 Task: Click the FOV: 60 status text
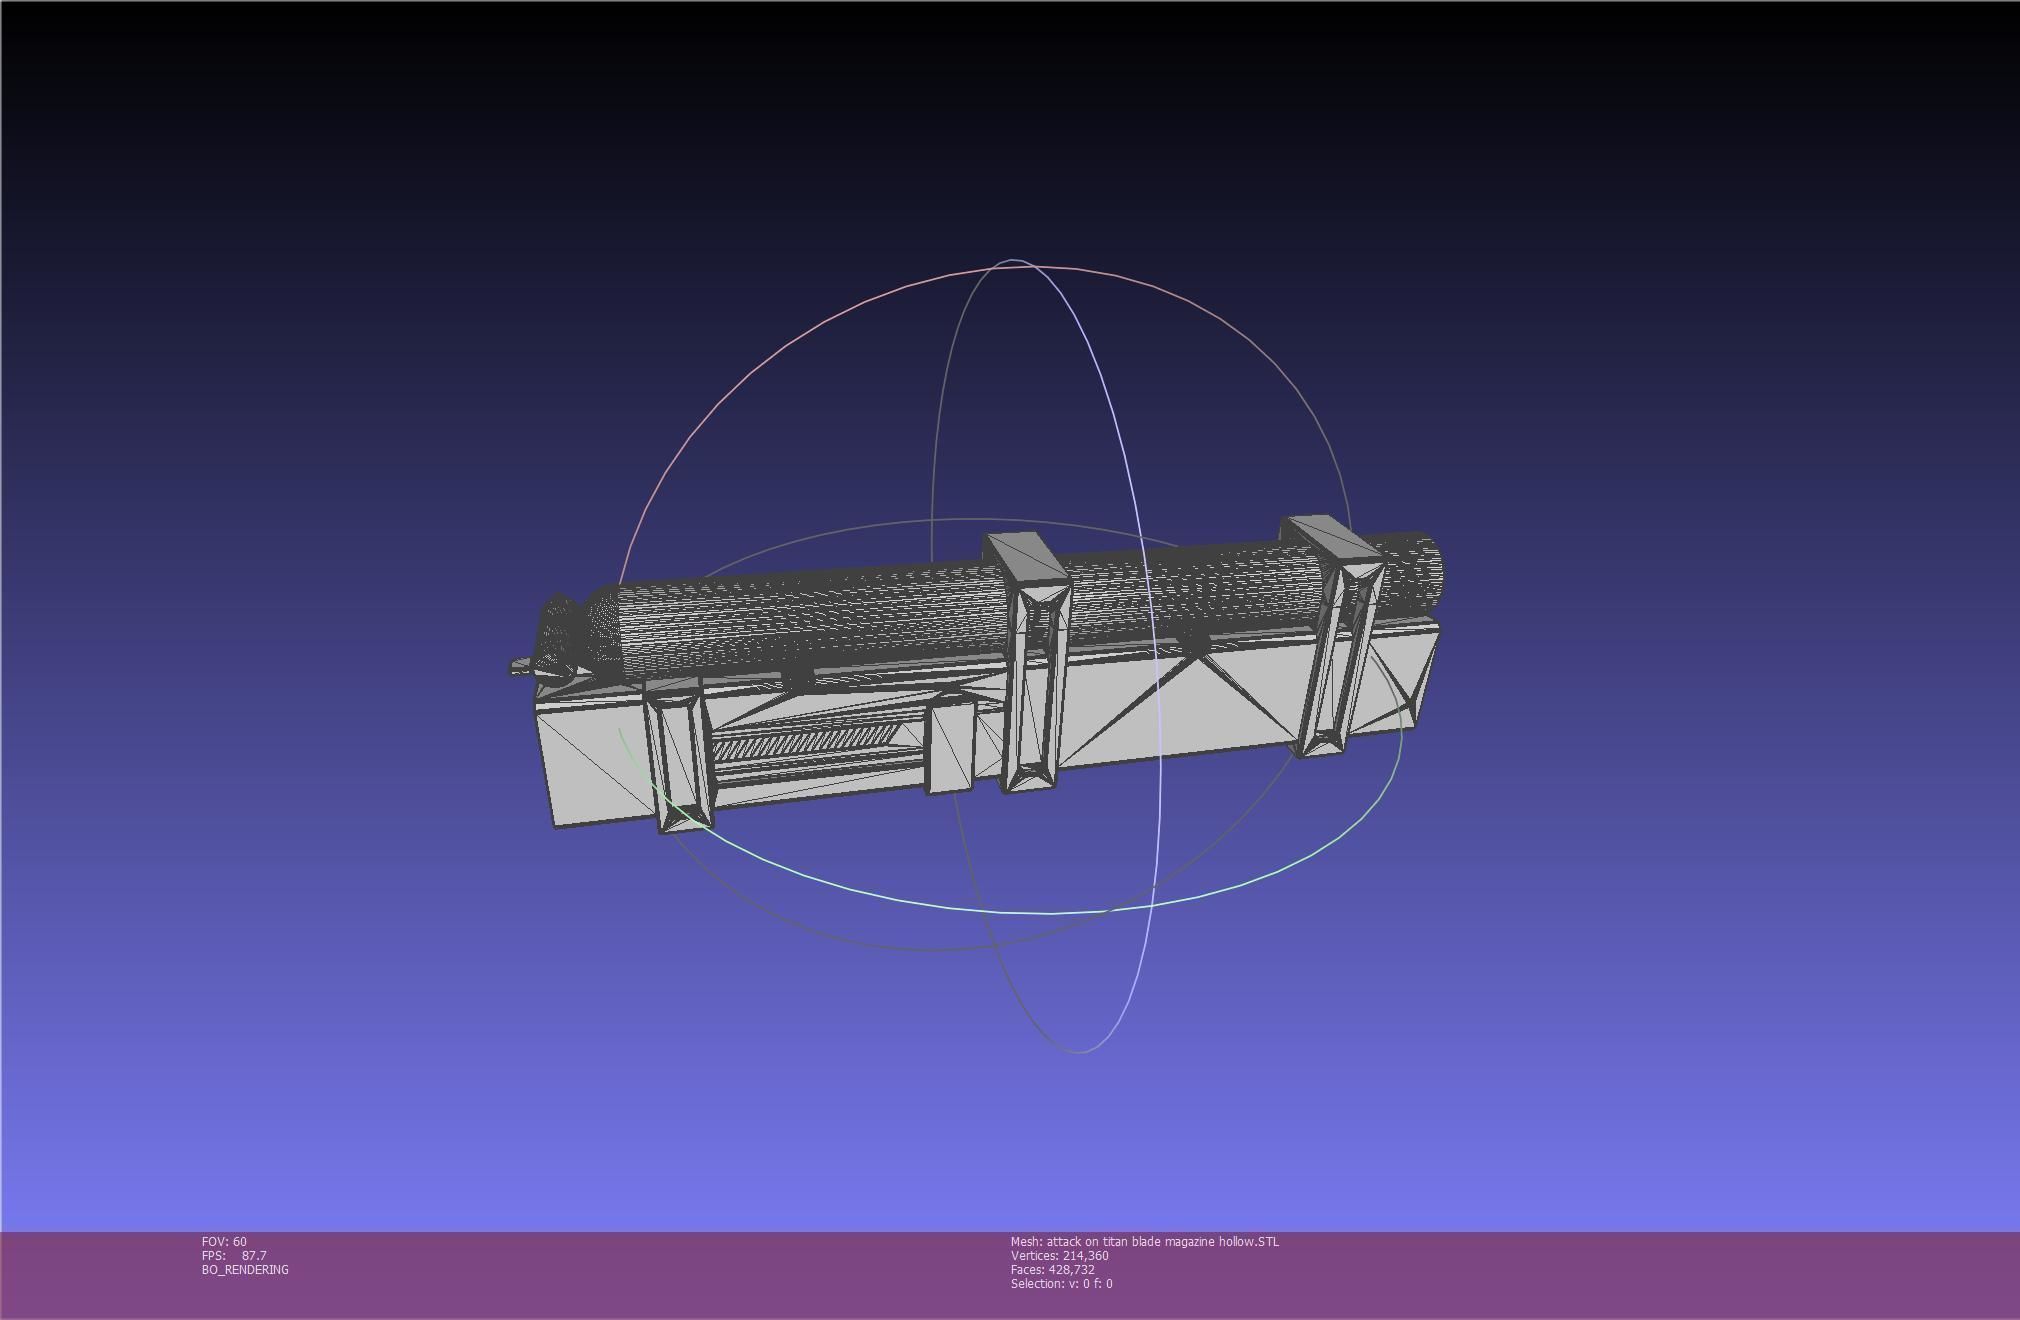pos(224,1241)
